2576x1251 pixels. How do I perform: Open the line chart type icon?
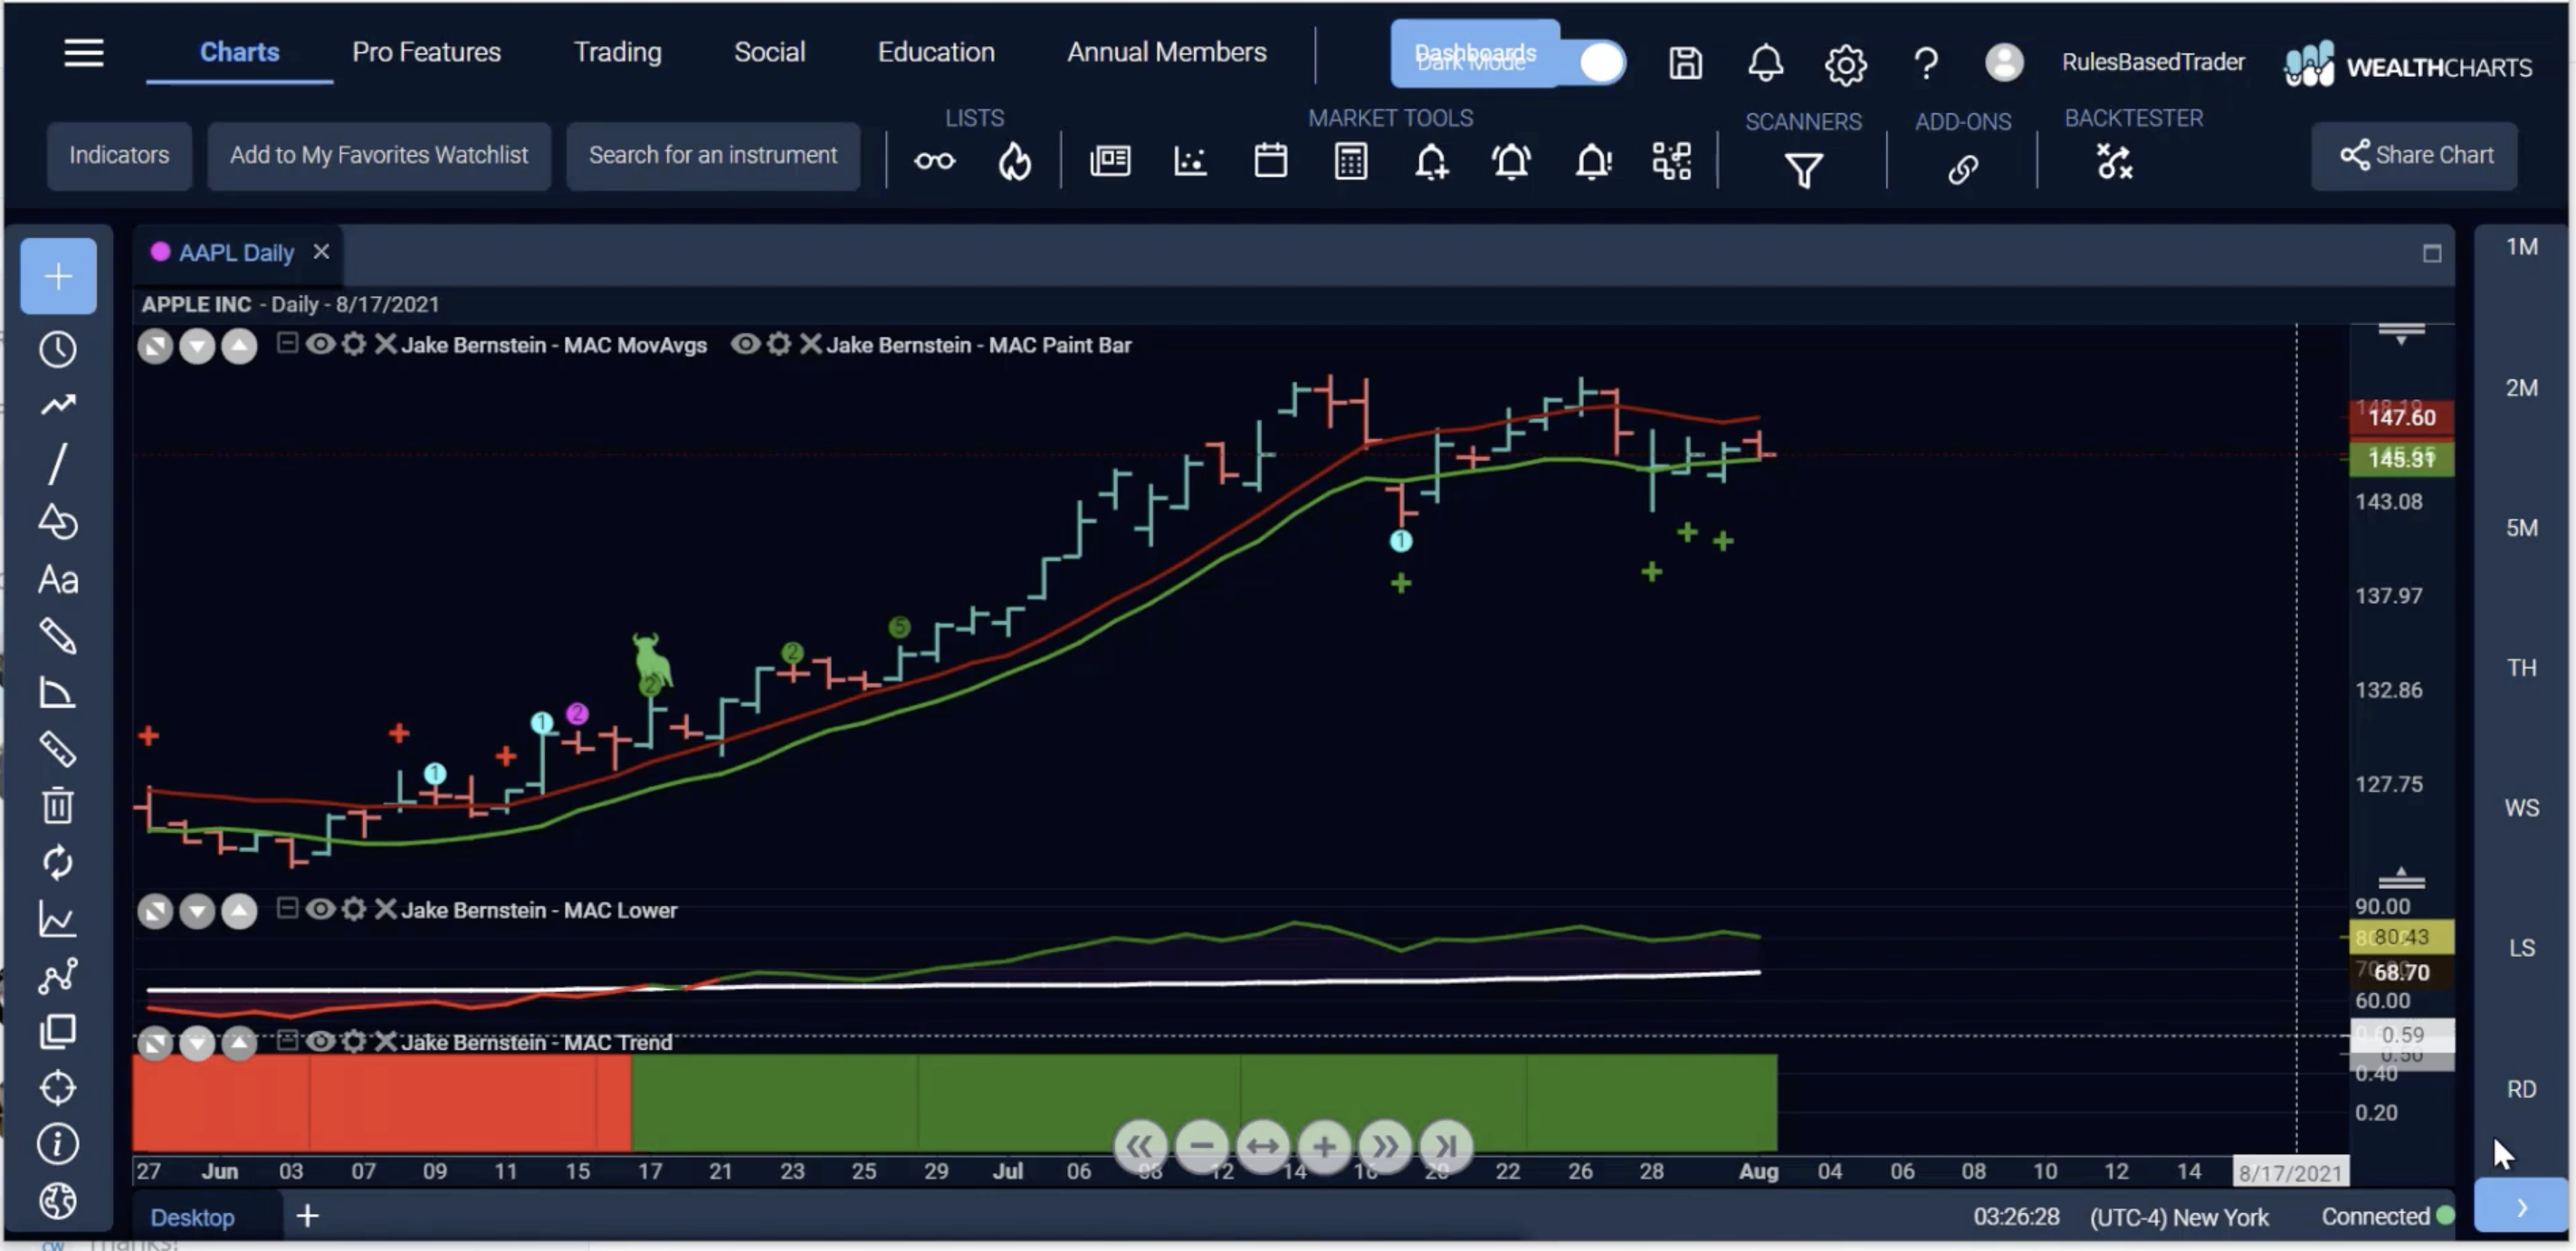tap(58, 919)
